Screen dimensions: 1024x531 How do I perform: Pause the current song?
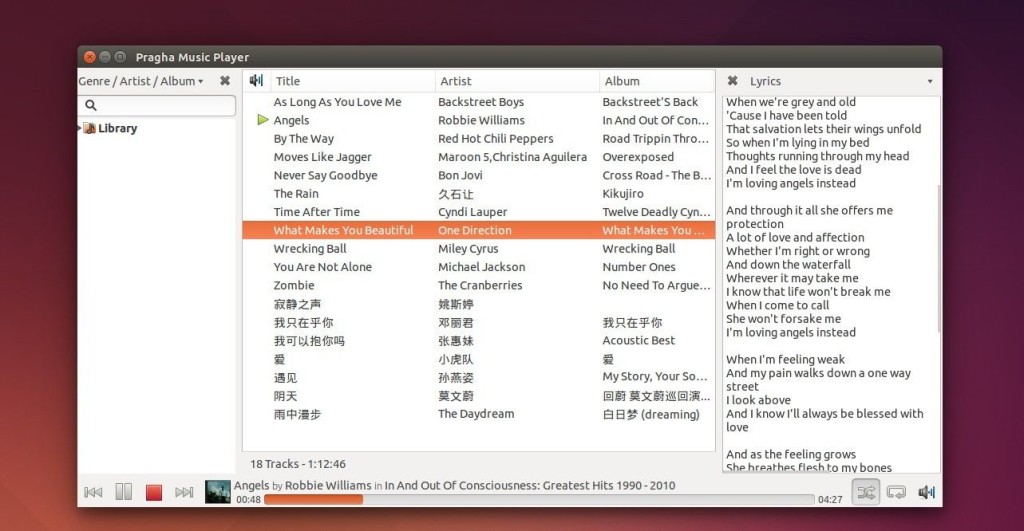(123, 492)
